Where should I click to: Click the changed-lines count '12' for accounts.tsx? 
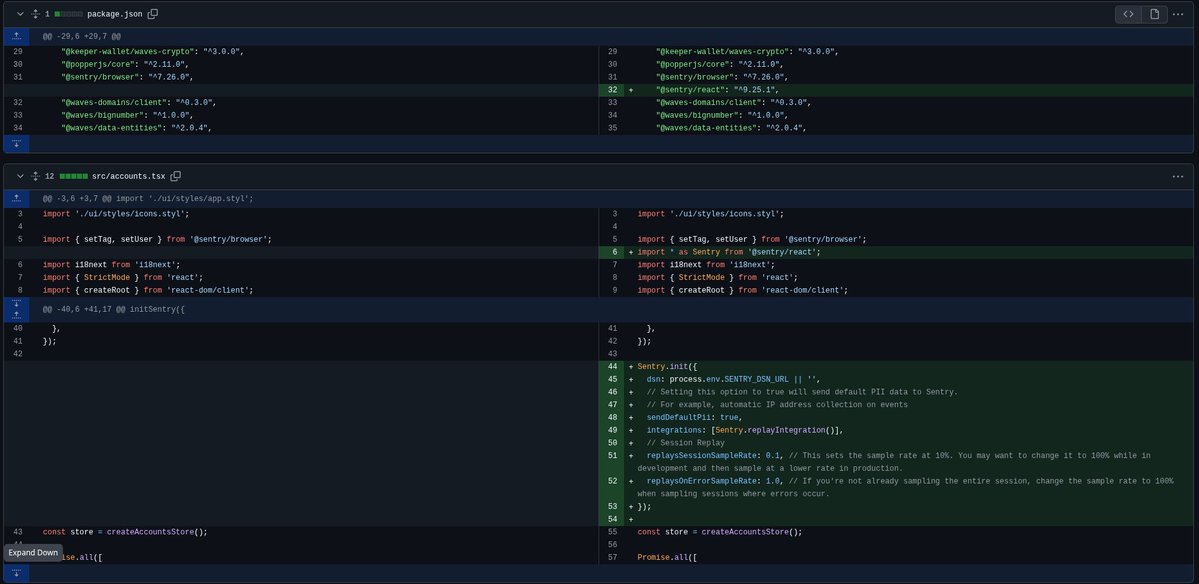49,176
